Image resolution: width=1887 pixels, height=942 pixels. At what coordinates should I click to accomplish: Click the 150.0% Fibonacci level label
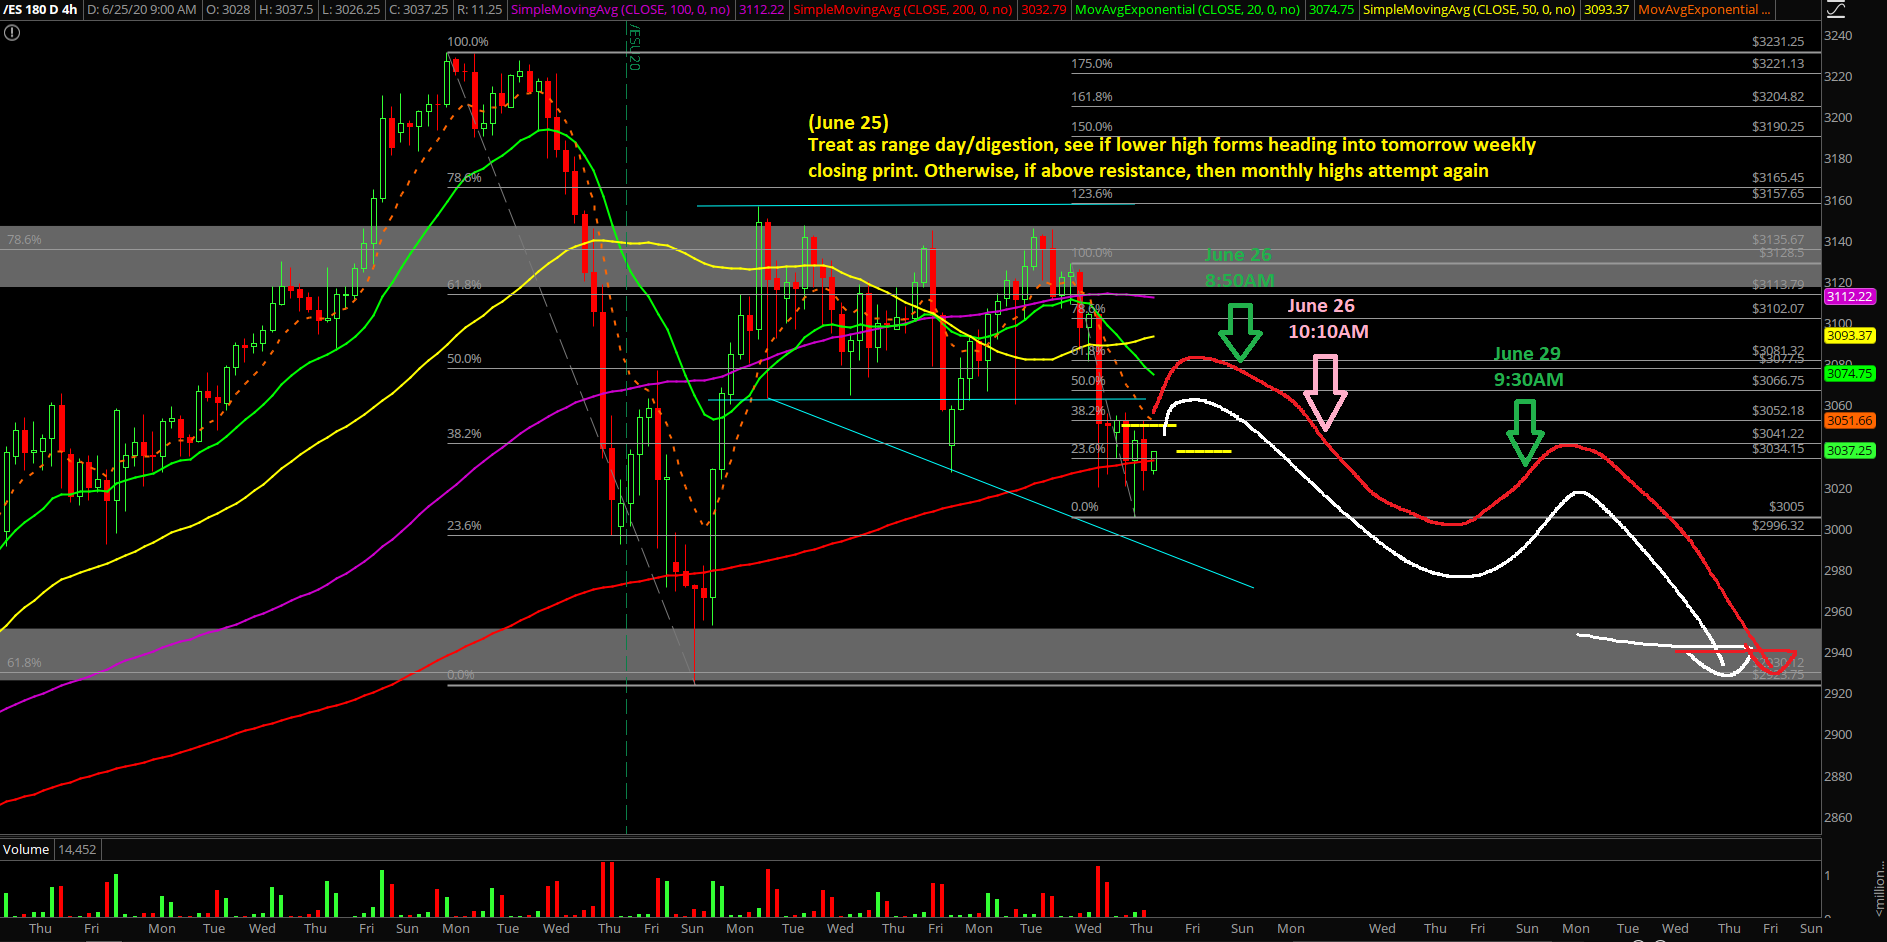pos(1092,127)
